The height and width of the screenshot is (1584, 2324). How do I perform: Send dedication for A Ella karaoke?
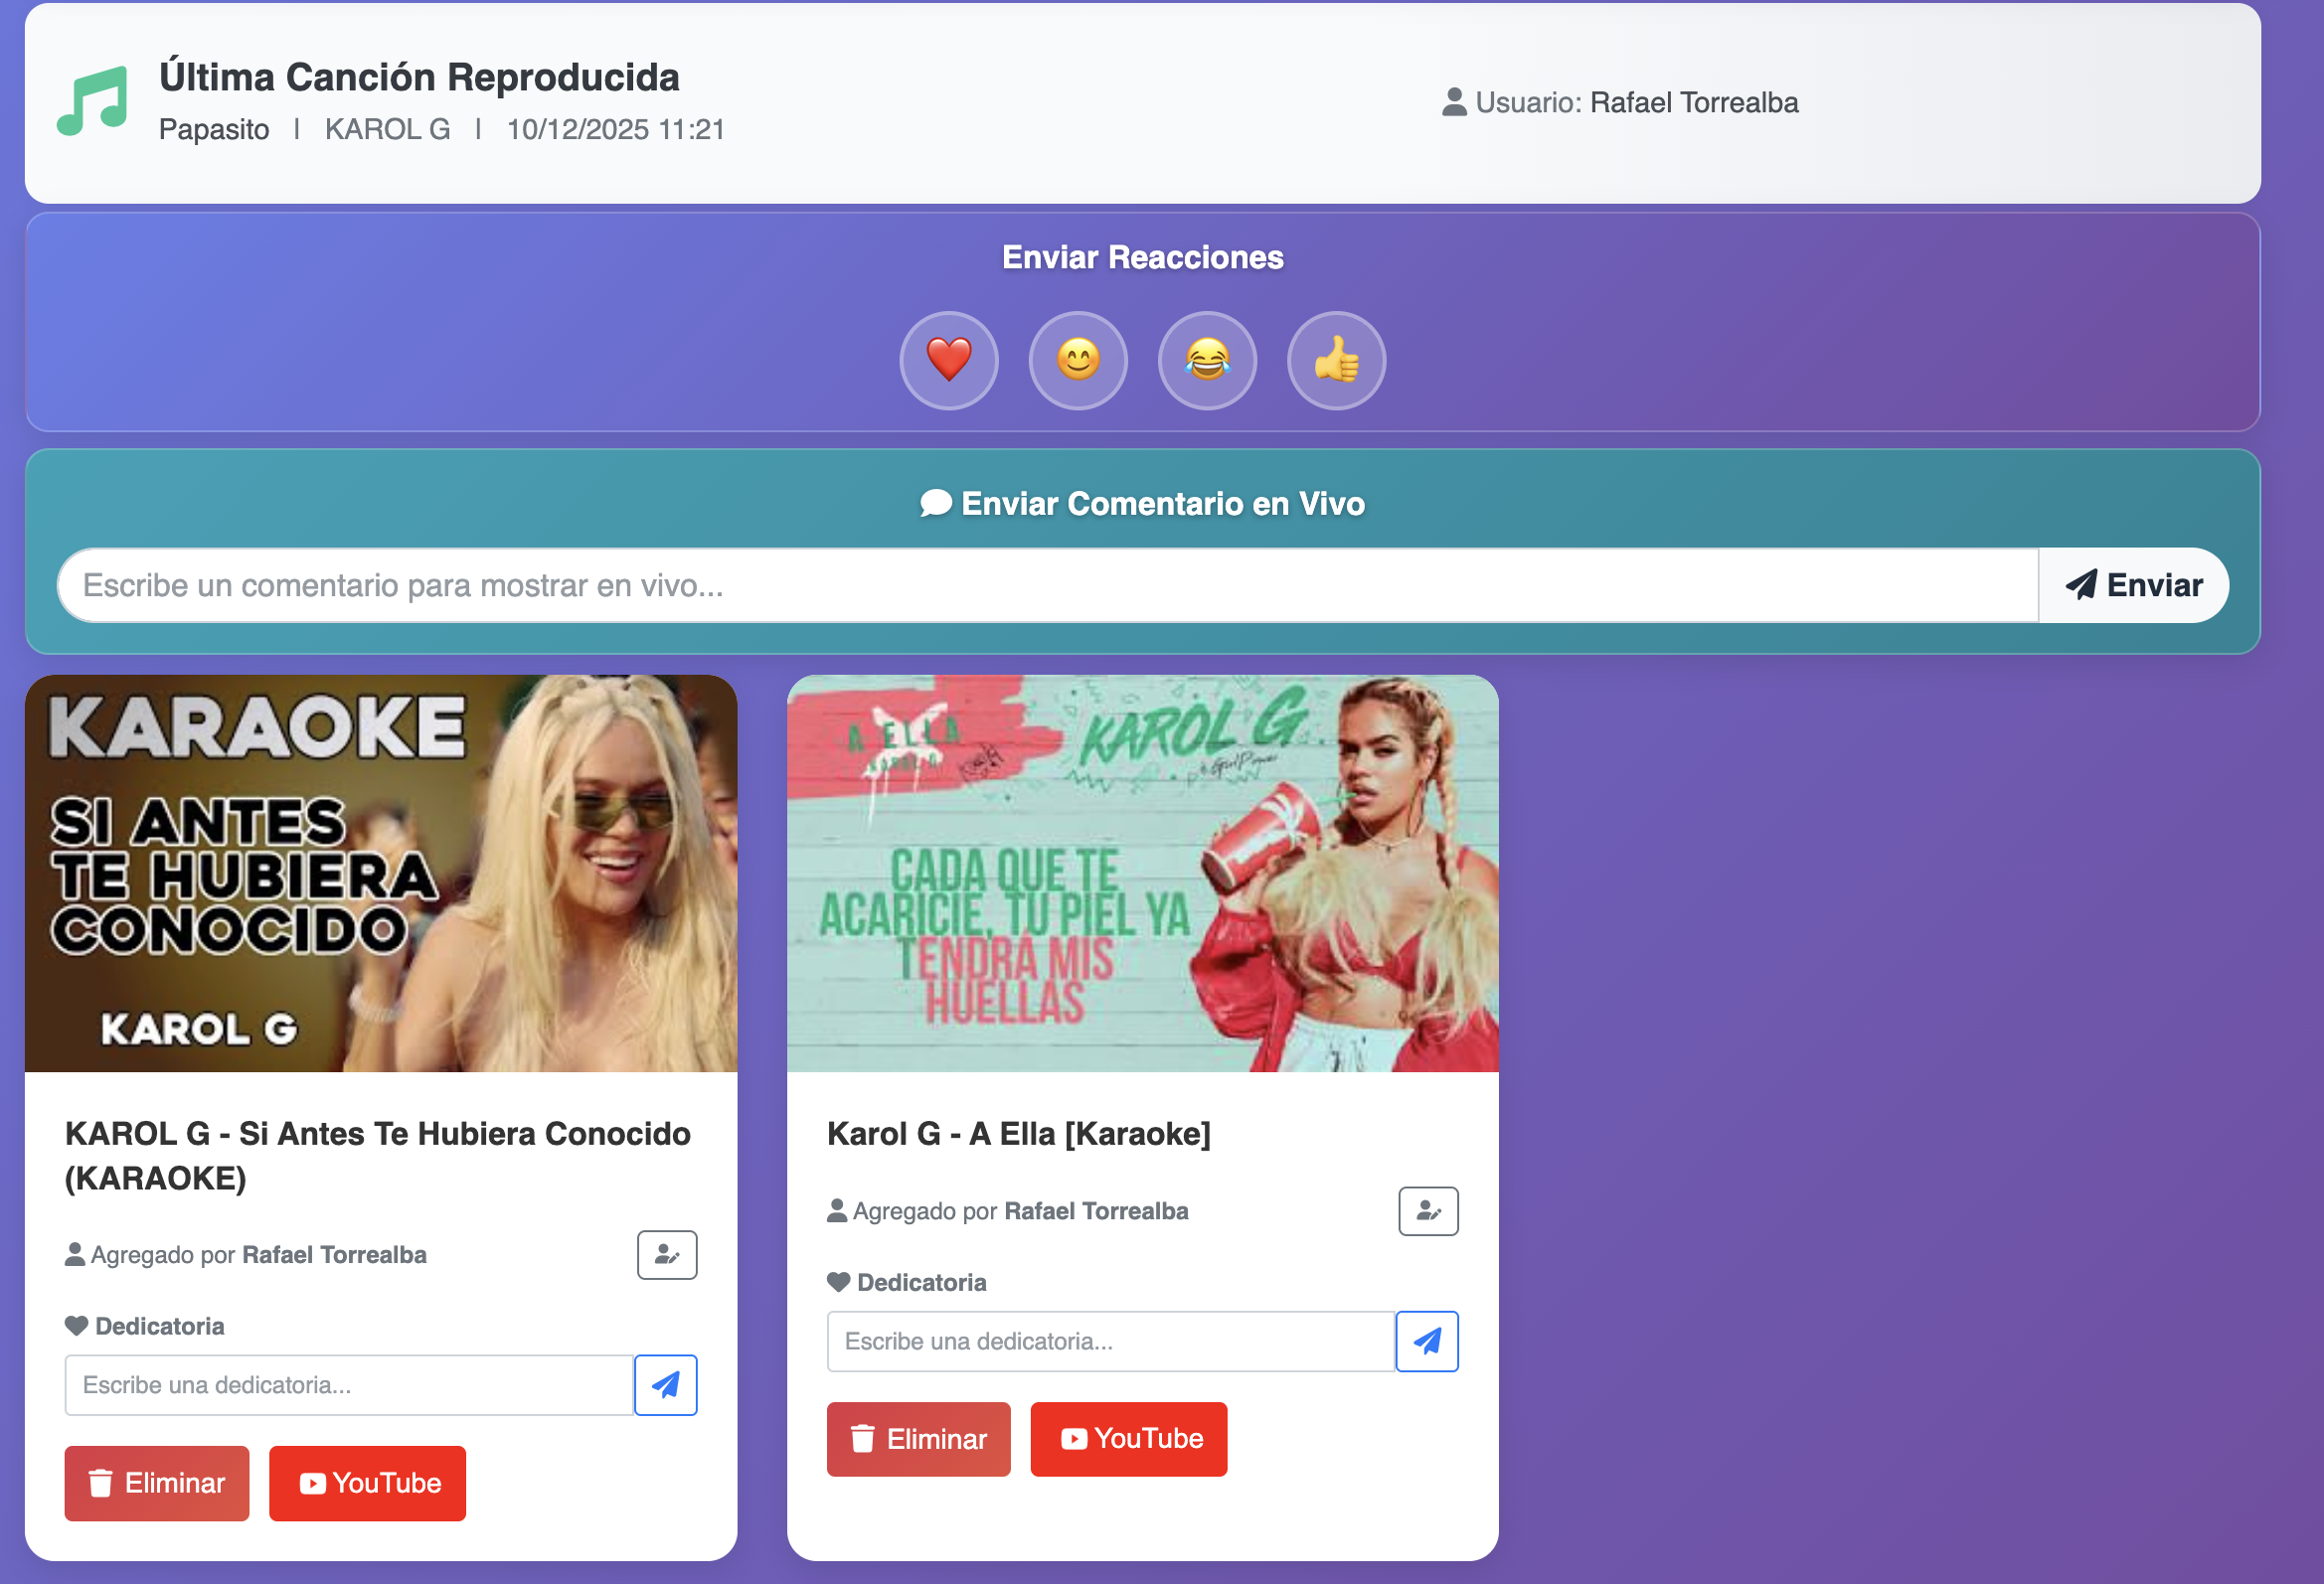click(1427, 1340)
